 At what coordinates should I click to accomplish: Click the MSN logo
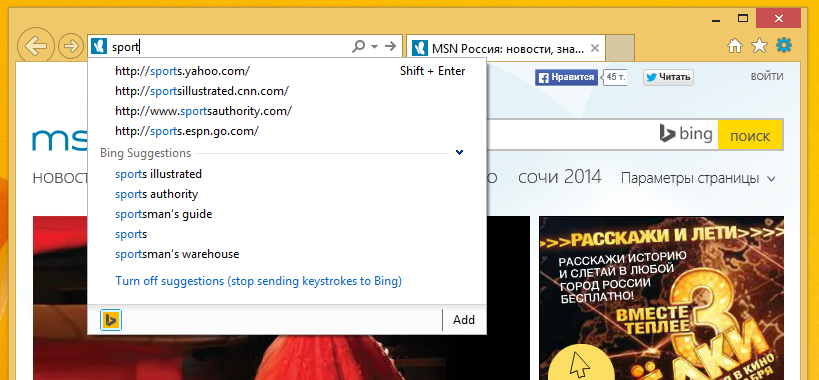[x=60, y=140]
